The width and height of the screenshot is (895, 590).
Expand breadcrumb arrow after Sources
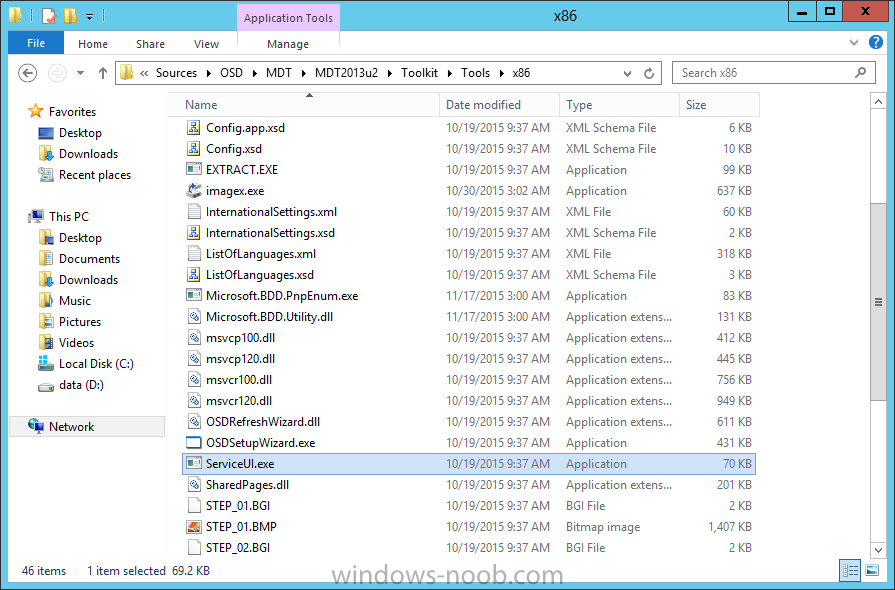coord(208,73)
